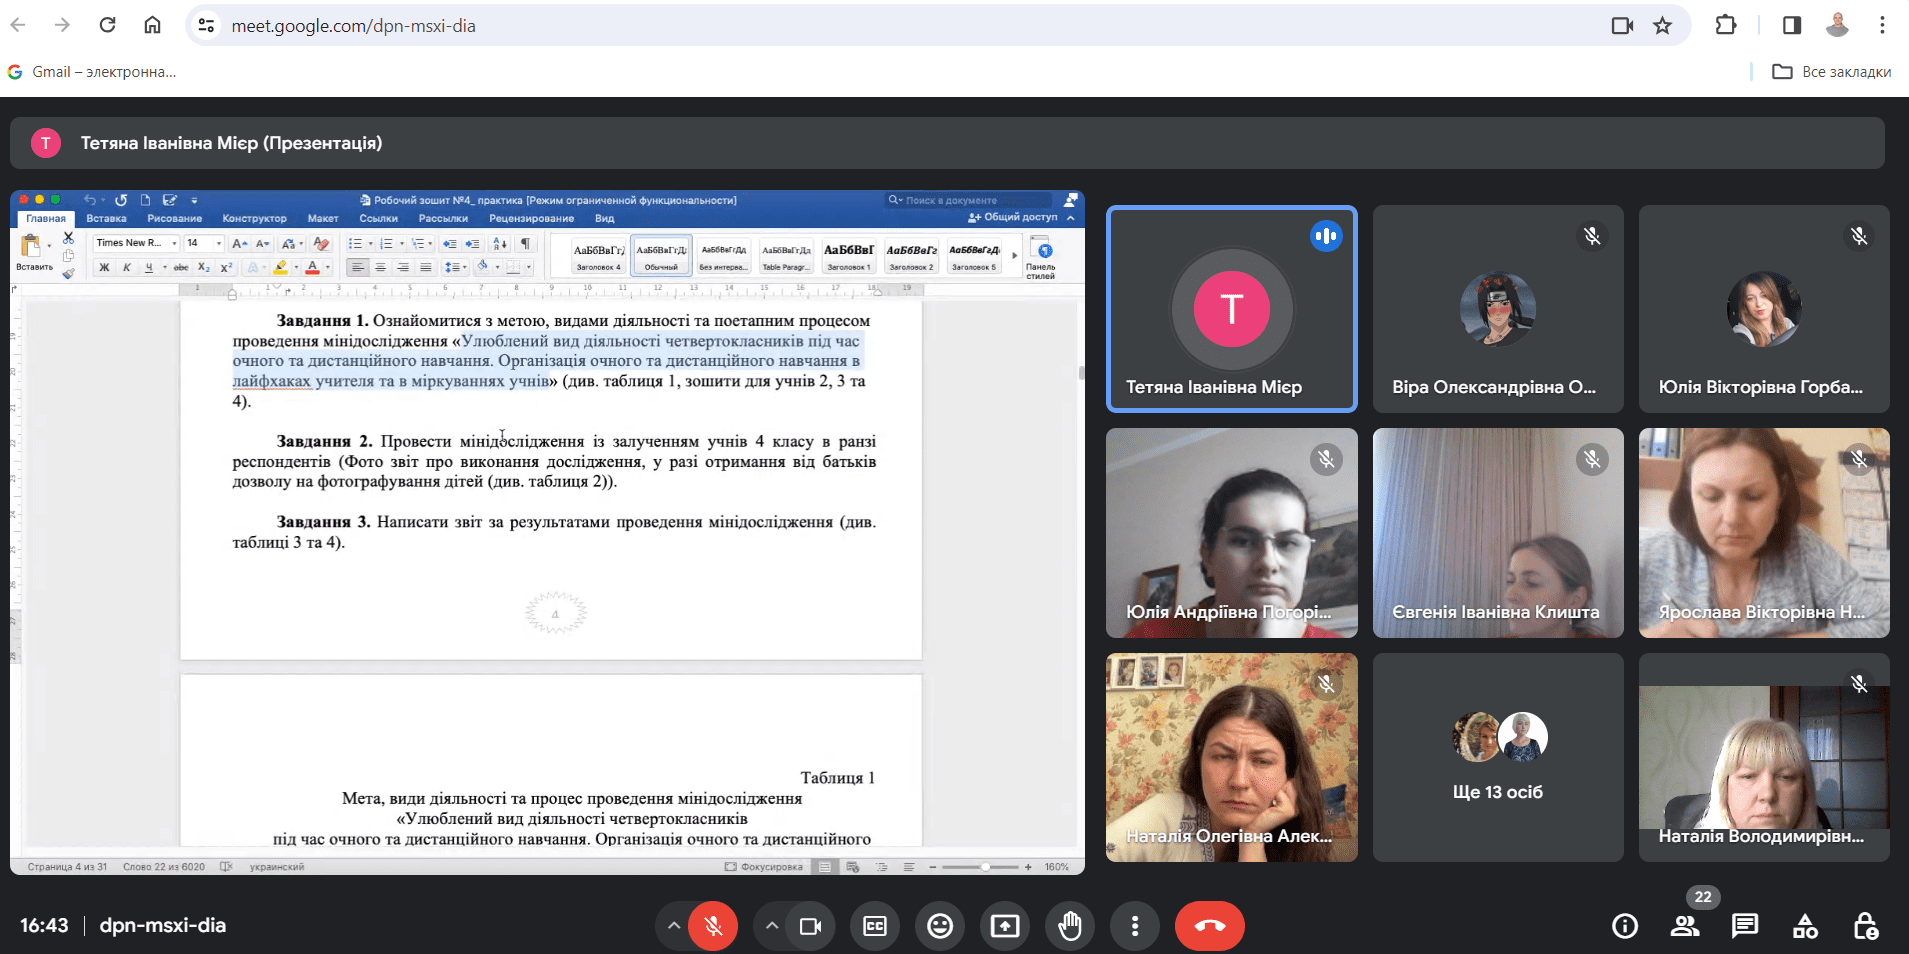Unmute the microphone button
The image size is (1909, 954).
[x=713, y=925]
